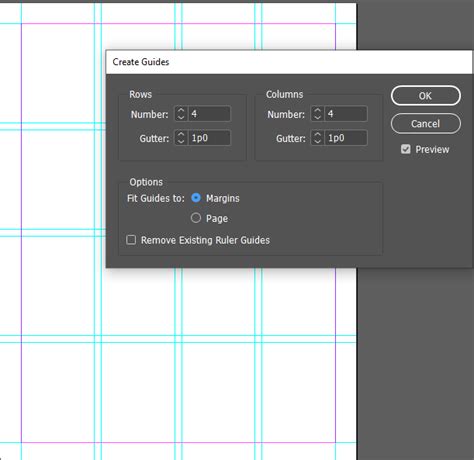Enable Remove Existing Ruler Guides checkbox
This screenshot has height=460, width=474.
131,240
